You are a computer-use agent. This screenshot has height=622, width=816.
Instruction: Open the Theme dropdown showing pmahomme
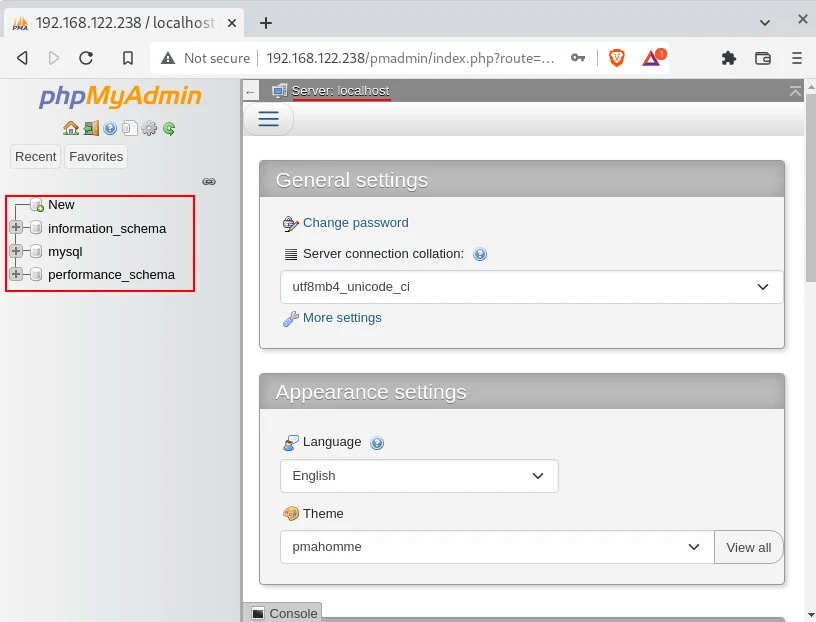coord(497,547)
